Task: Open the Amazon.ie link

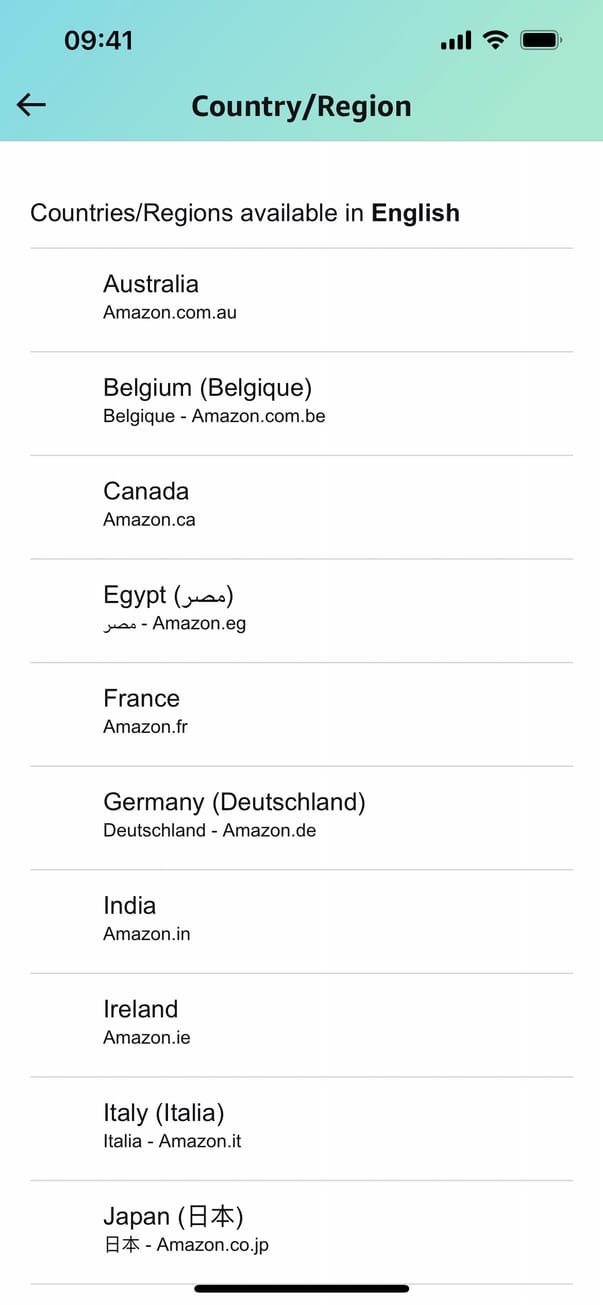Action: tap(147, 1038)
